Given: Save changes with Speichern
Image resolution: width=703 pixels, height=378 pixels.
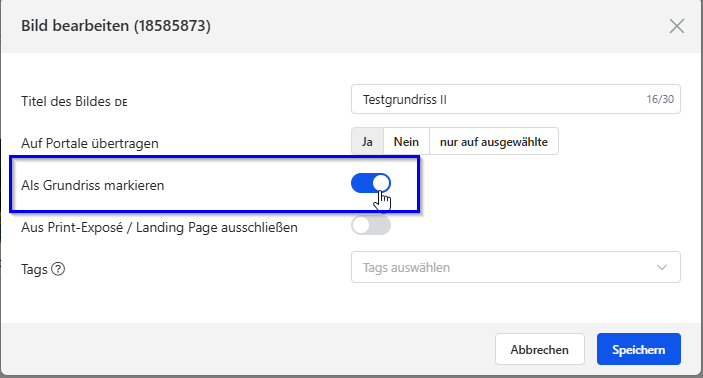Looking at the screenshot, I should pos(638,349).
